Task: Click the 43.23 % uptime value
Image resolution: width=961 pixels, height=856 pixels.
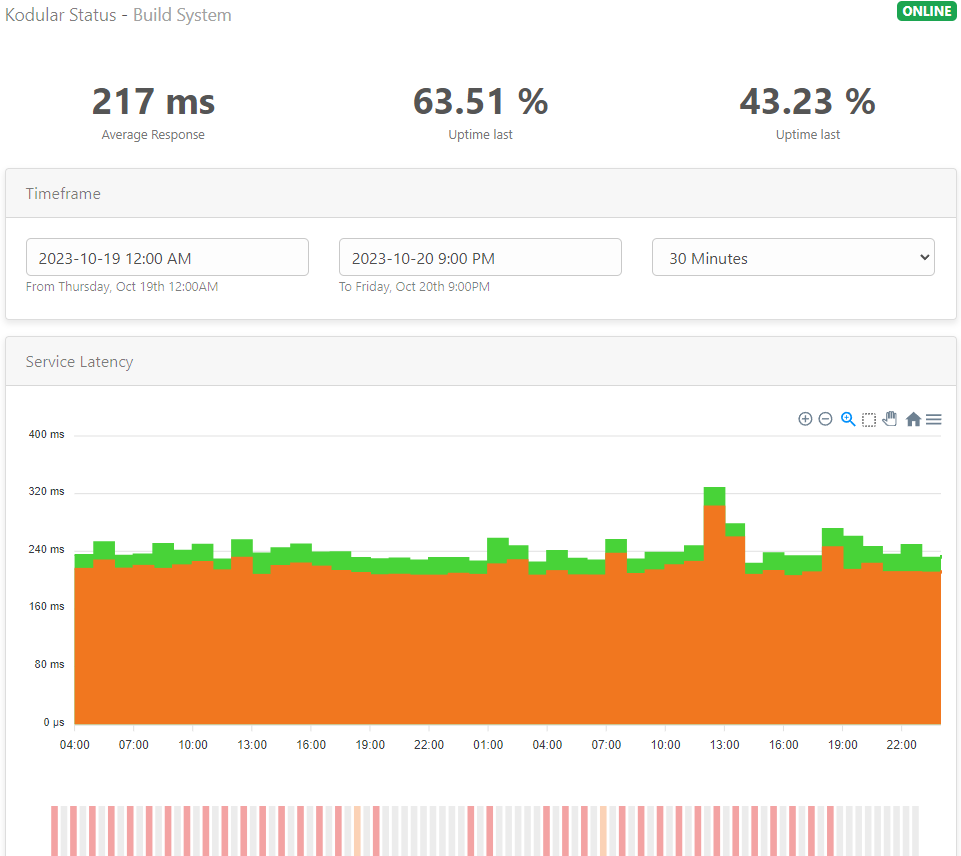Action: [807, 102]
